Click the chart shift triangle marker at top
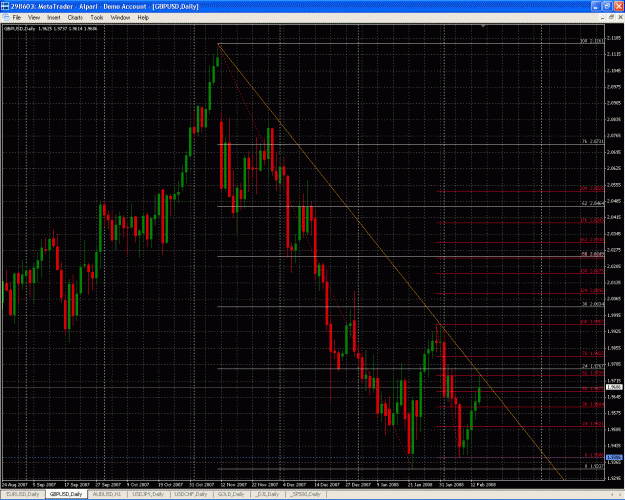 pyautogui.click(x=483, y=26)
